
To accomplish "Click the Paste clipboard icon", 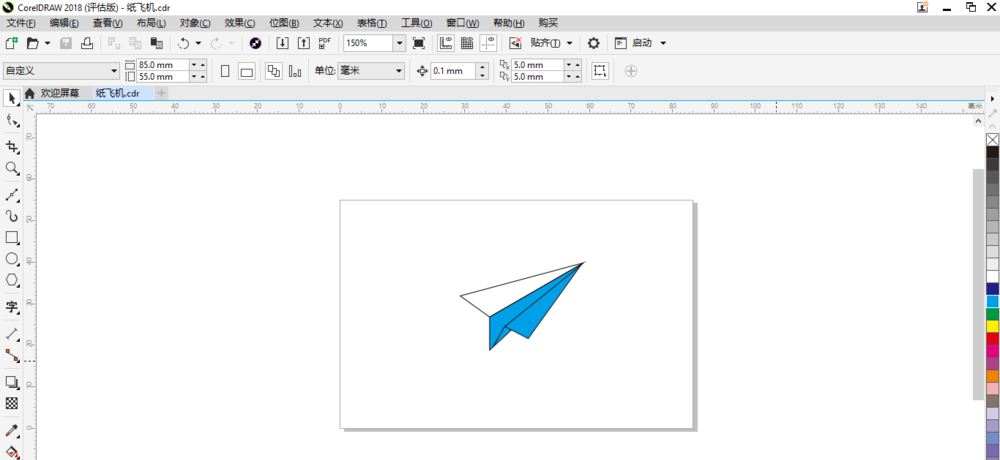I will click(x=156, y=43).
